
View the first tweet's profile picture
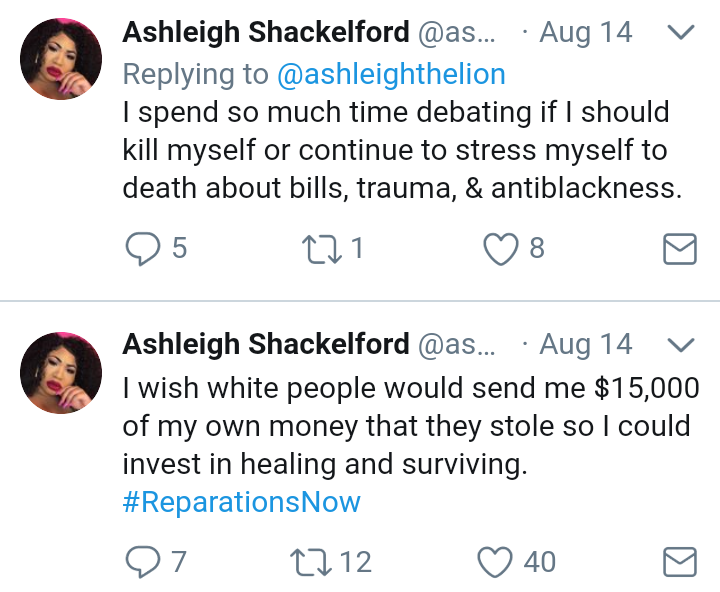click(x=61, y=59)
